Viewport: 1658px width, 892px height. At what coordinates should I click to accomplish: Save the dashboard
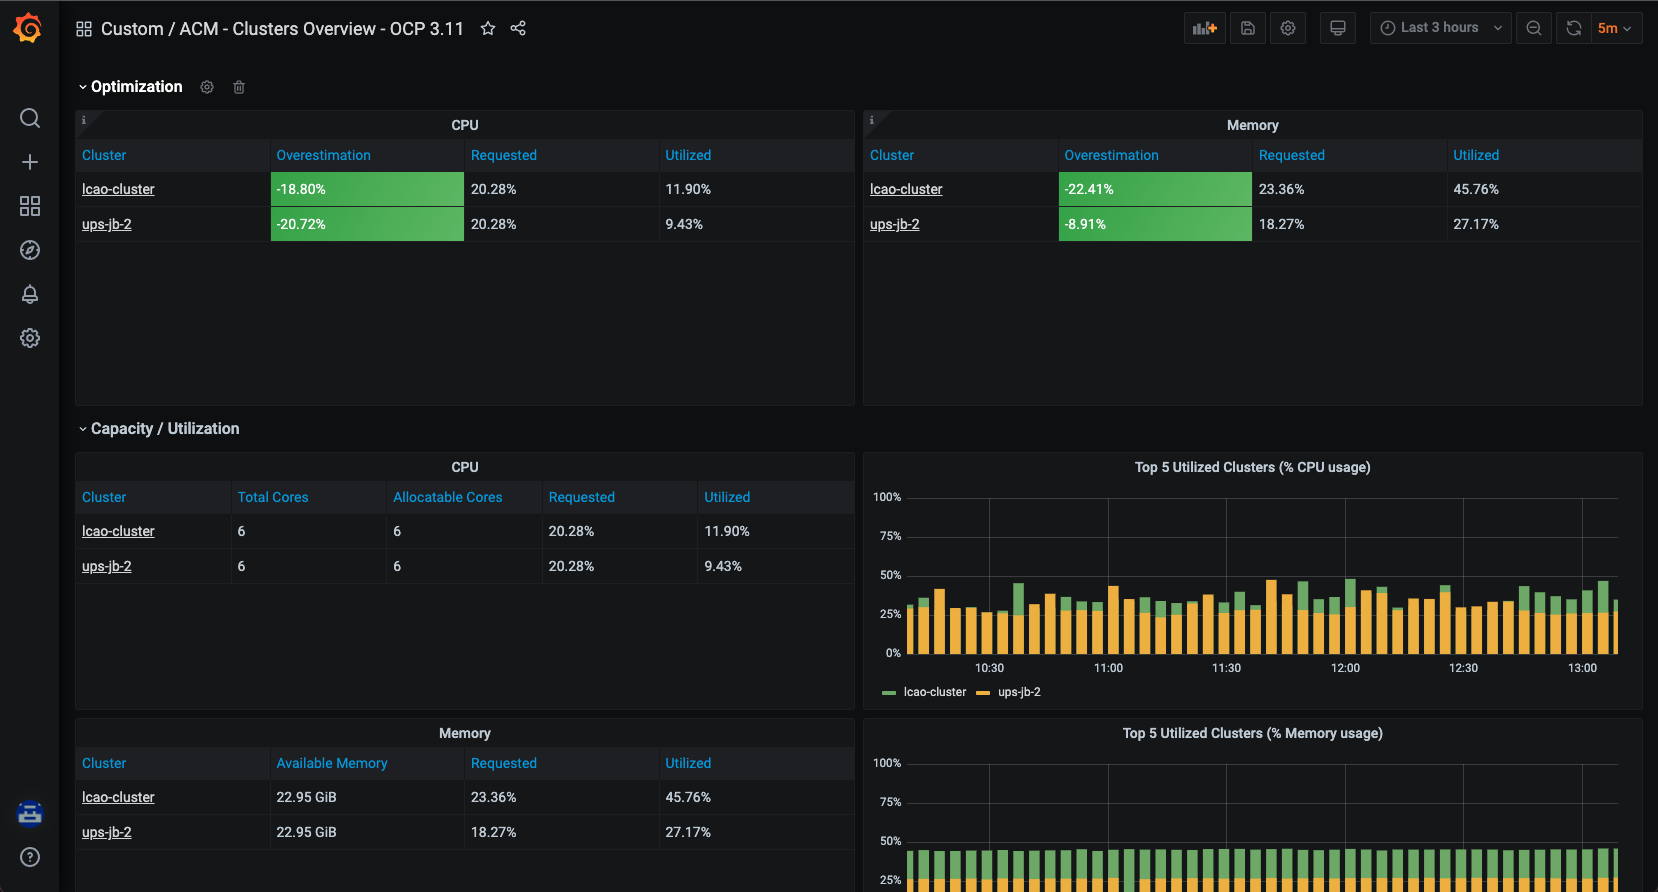(1248, 28)
